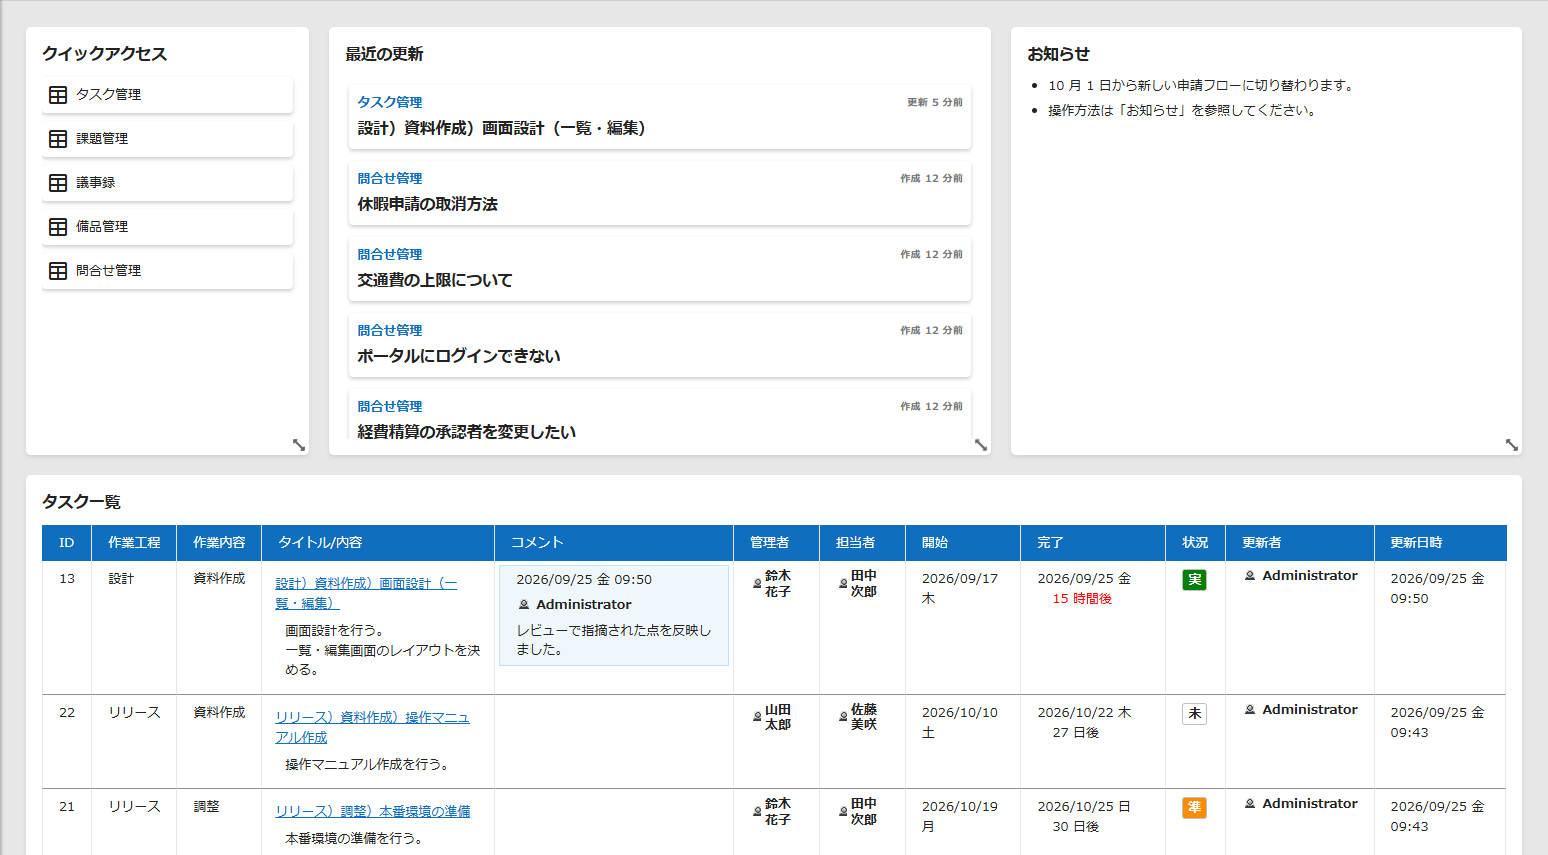Open task link リリース）調整）本番環境の準備

(373, 811)
